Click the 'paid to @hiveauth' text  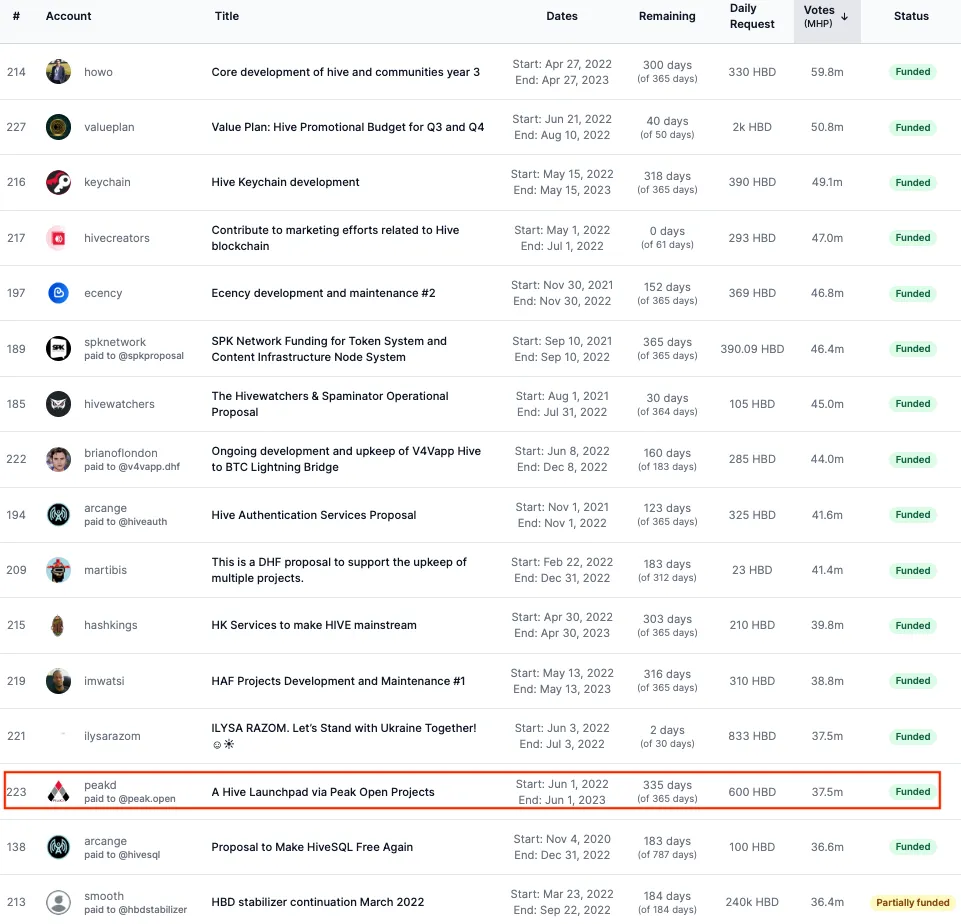[125, 522]
